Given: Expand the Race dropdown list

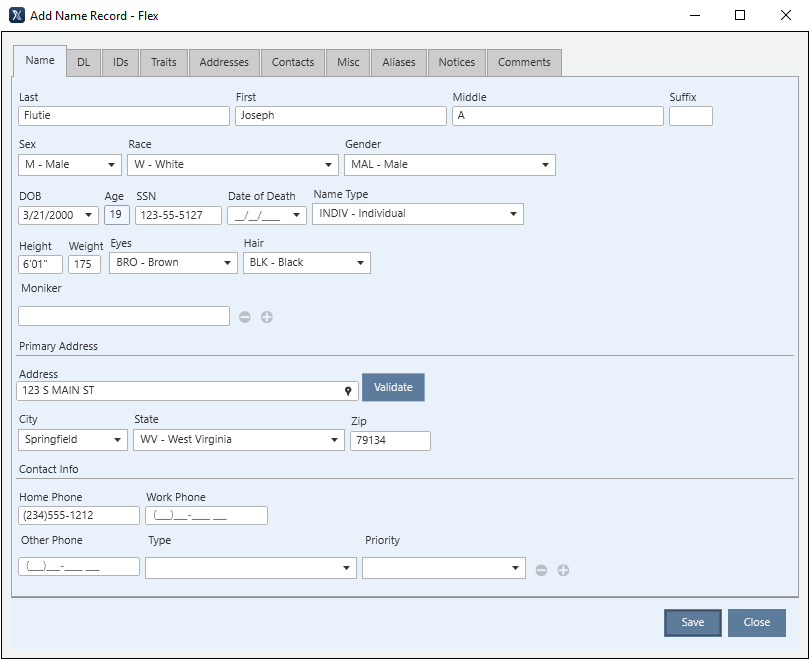Looking at the screenshot, I should click(233, 165).
